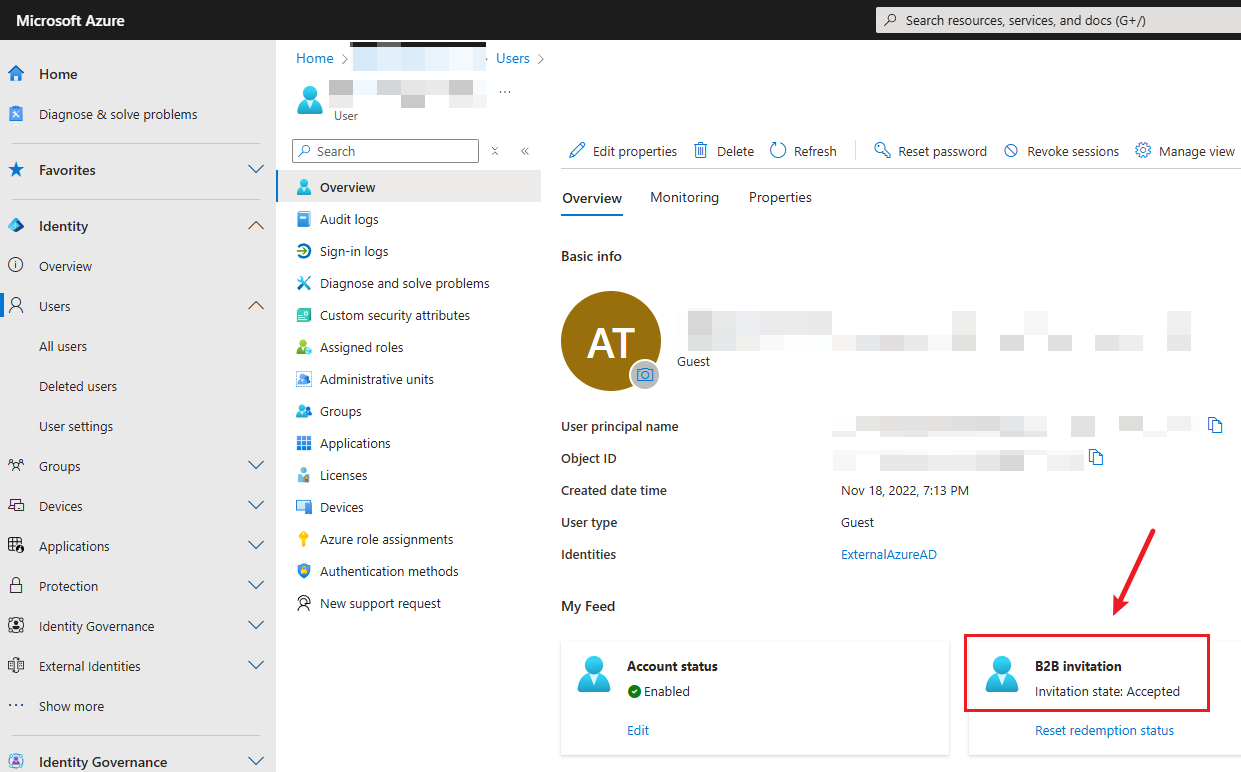Screen dimensions: 1241x772
Task: Click Refresh in the toolbar
Action: click(803, 151)
